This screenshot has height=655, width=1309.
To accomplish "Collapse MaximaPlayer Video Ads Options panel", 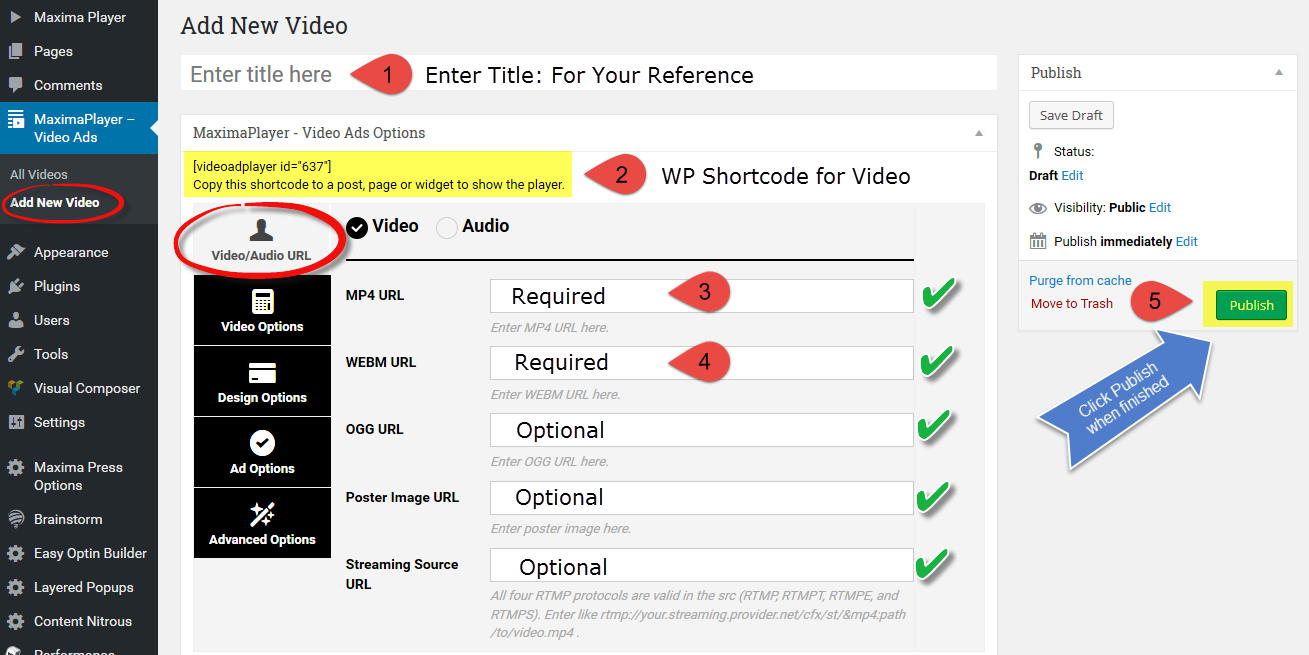I will click(978, 133).
